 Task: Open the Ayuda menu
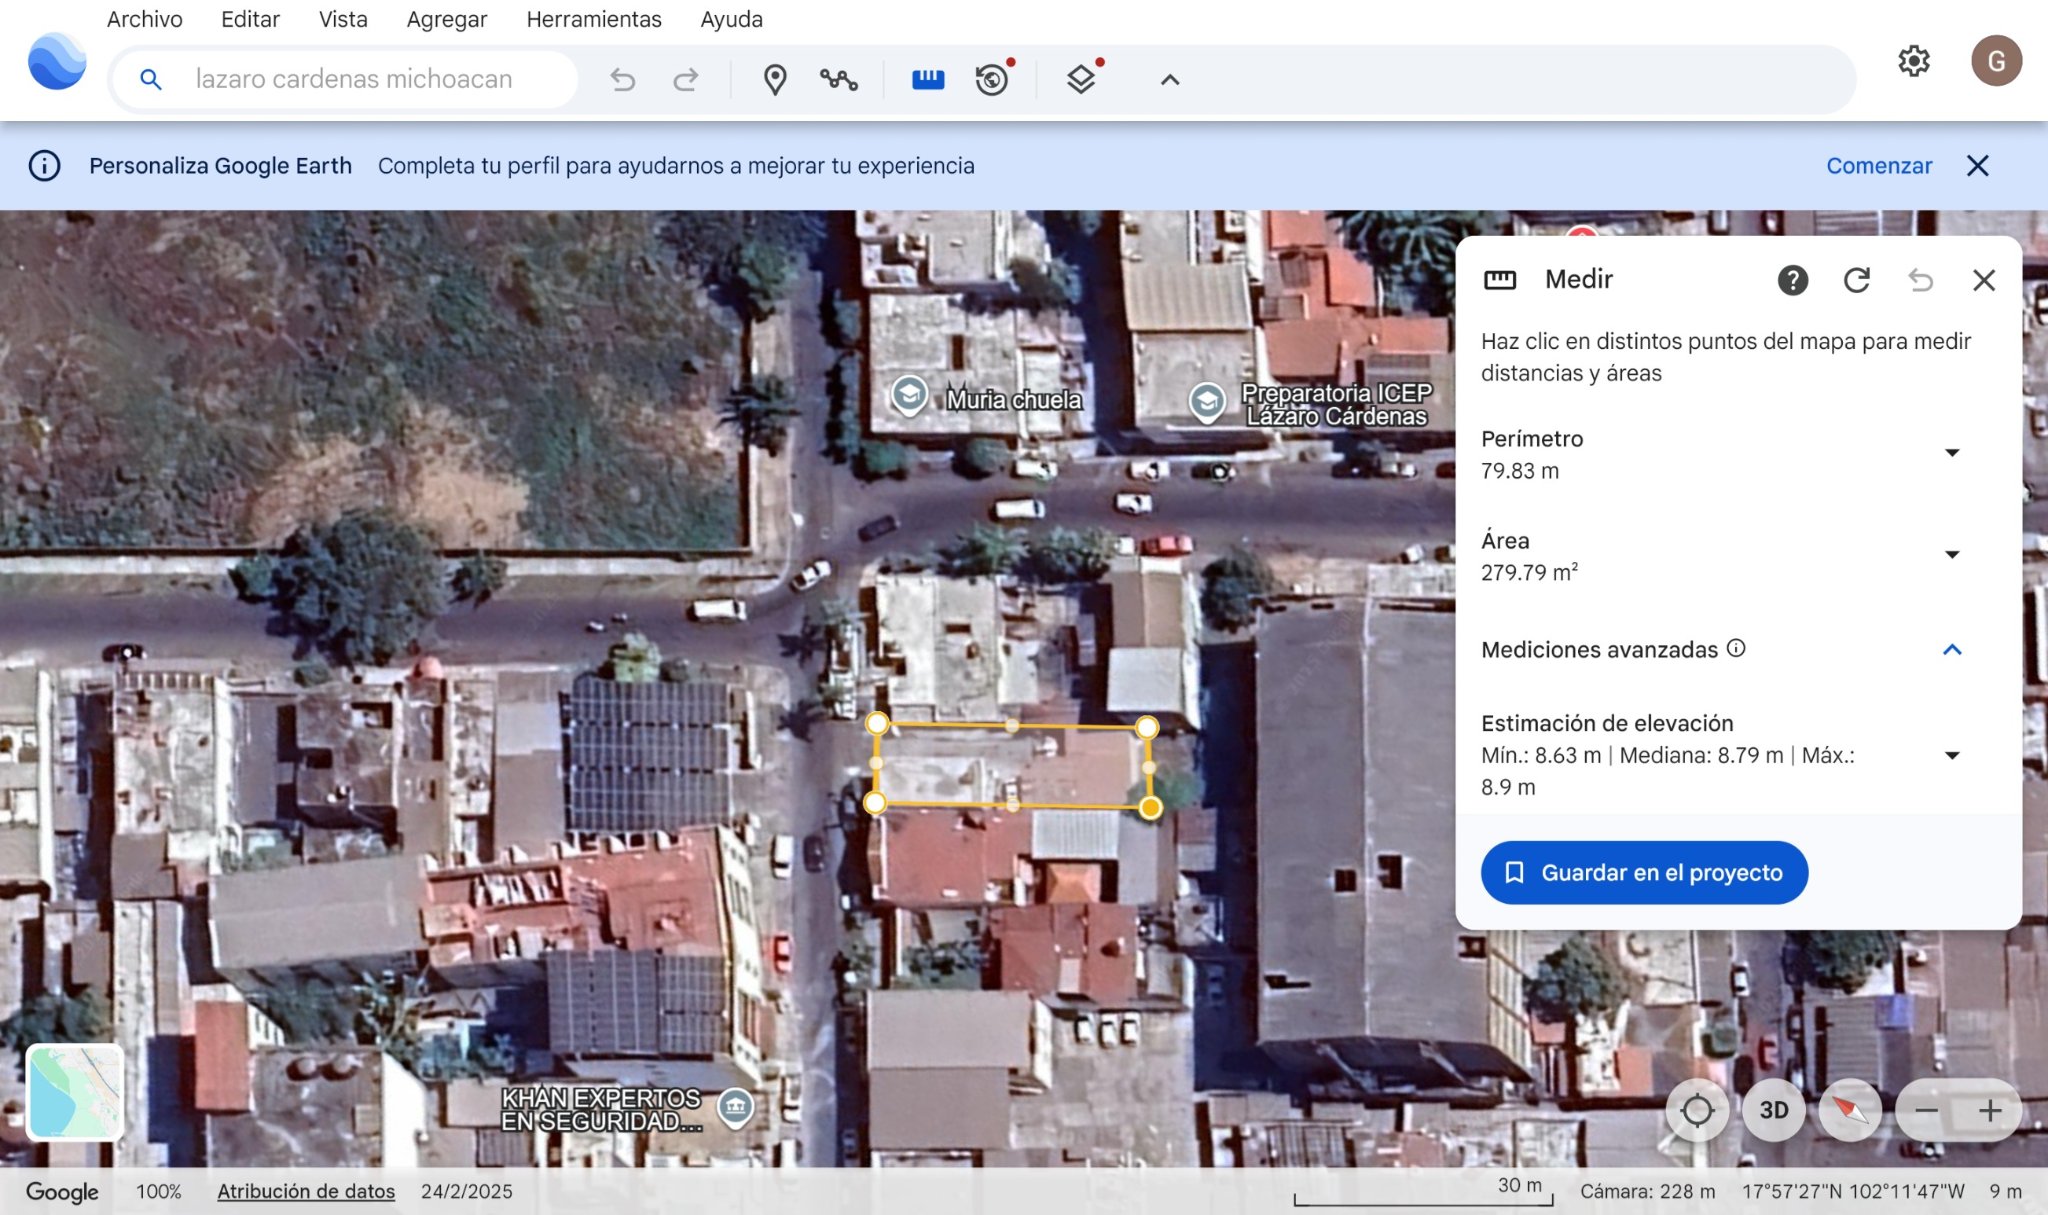pos(732,19)
